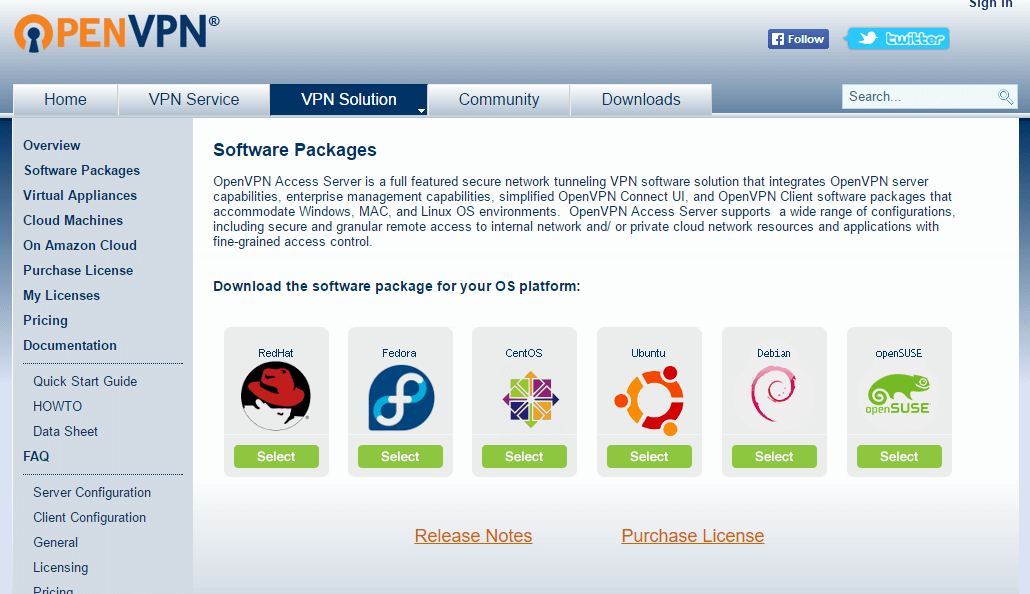Go to Virtual Appliances sidebar link
Screen dimensions: 1030x594
click(x=80, y=195)
